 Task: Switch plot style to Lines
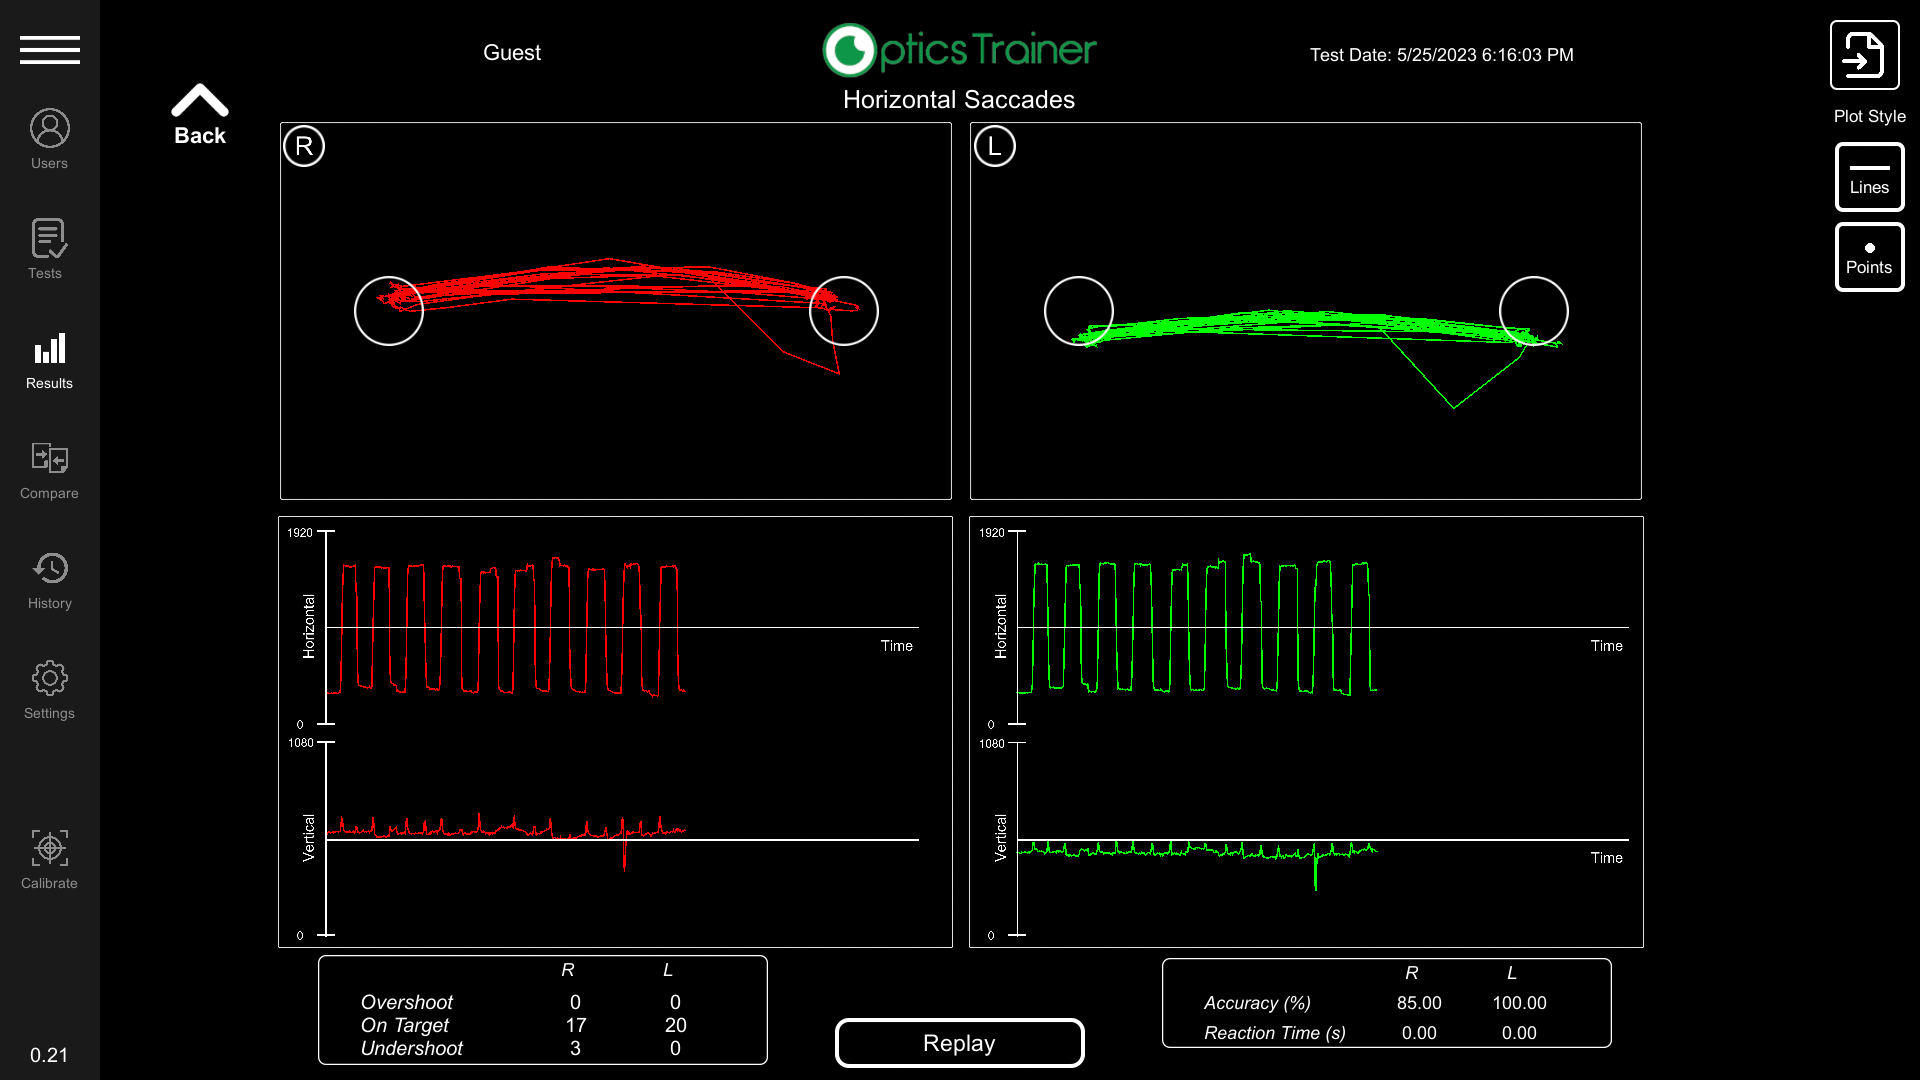click(x=1869, y=176)
